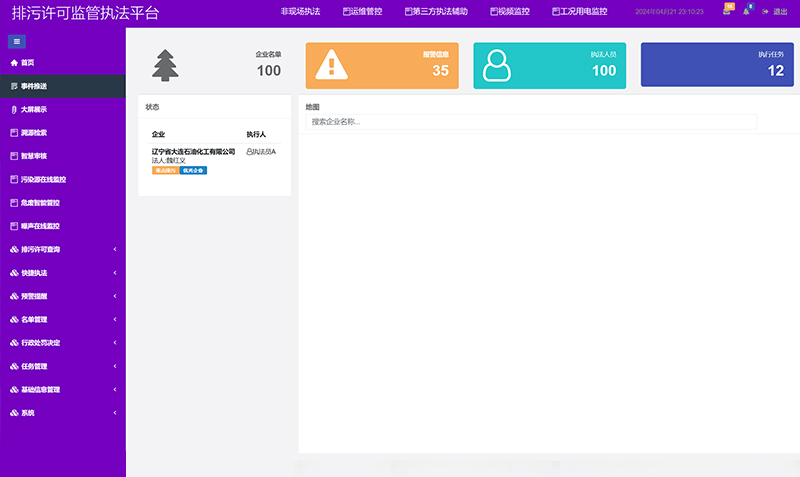Click the 地图 panel heading
Image resolution: width=800 pixels, height=477 pixels.
pos(312,107)
